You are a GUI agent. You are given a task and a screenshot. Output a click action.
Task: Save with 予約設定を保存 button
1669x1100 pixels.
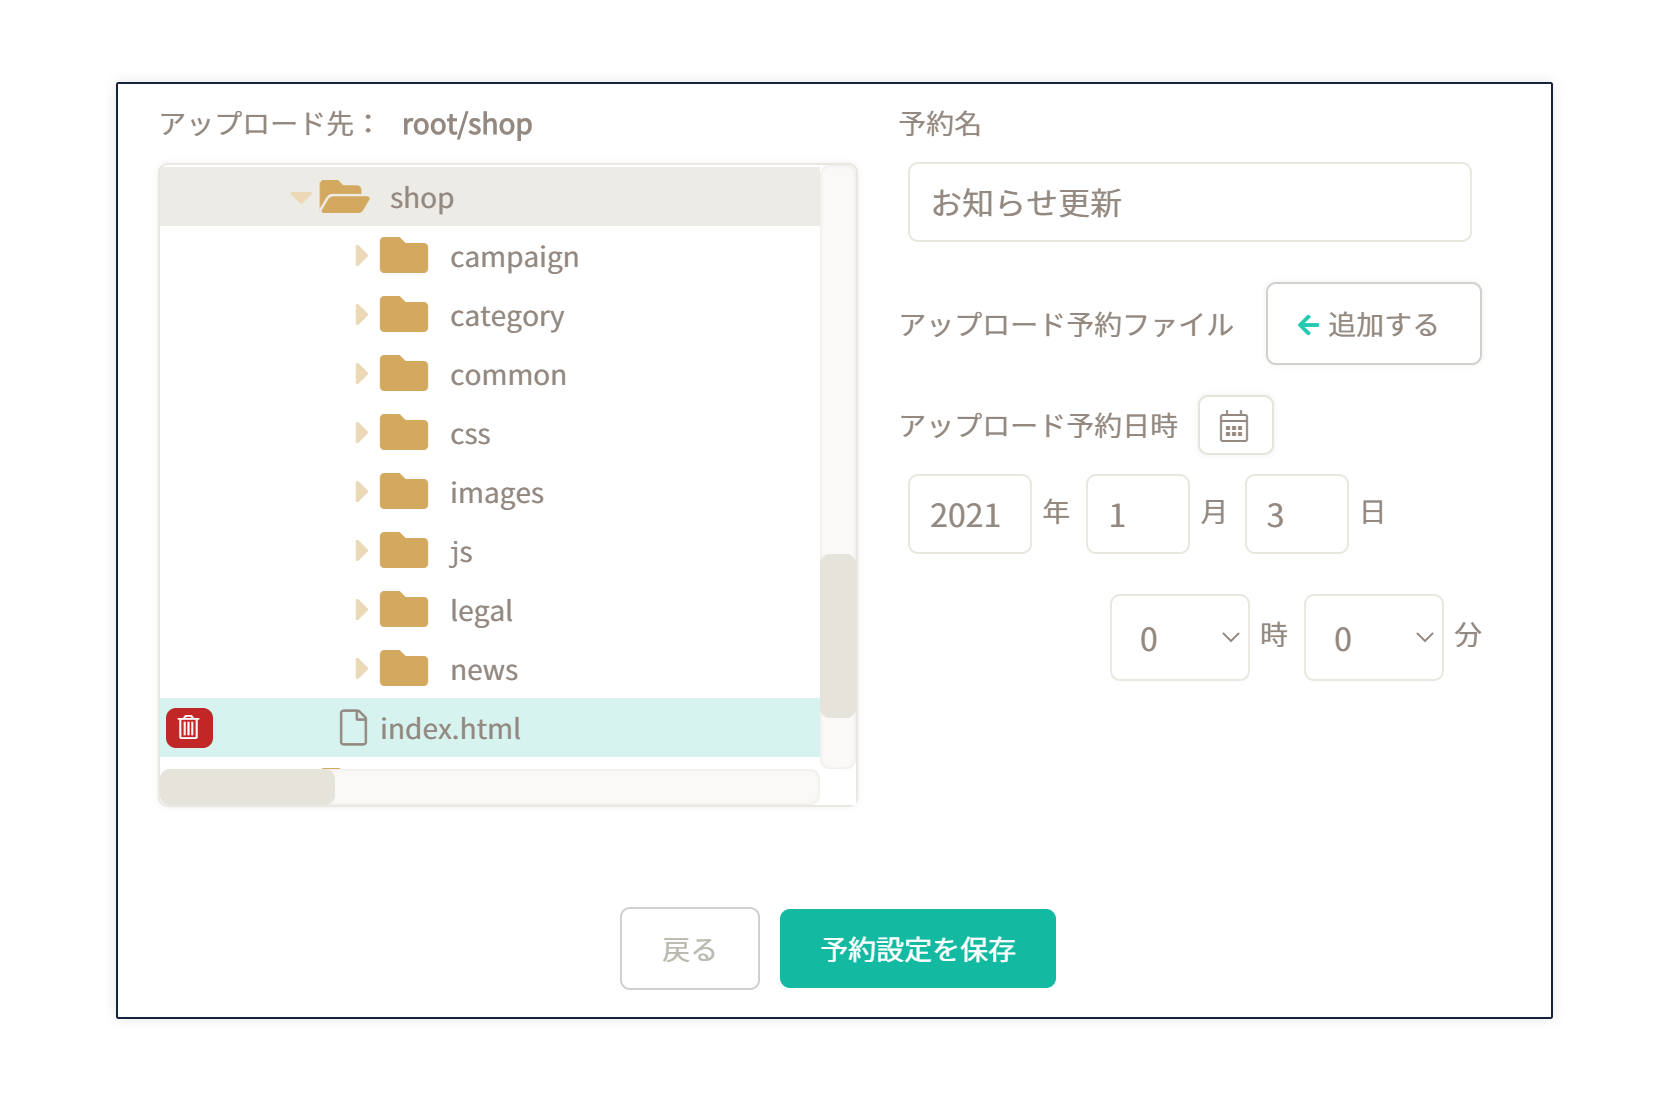click(x=918, y=949)
